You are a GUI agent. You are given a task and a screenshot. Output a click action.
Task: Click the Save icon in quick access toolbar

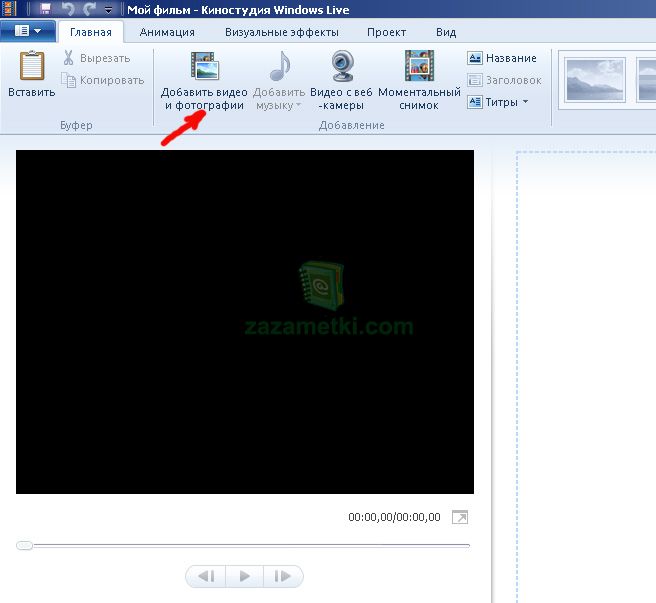tap(45, 9)
